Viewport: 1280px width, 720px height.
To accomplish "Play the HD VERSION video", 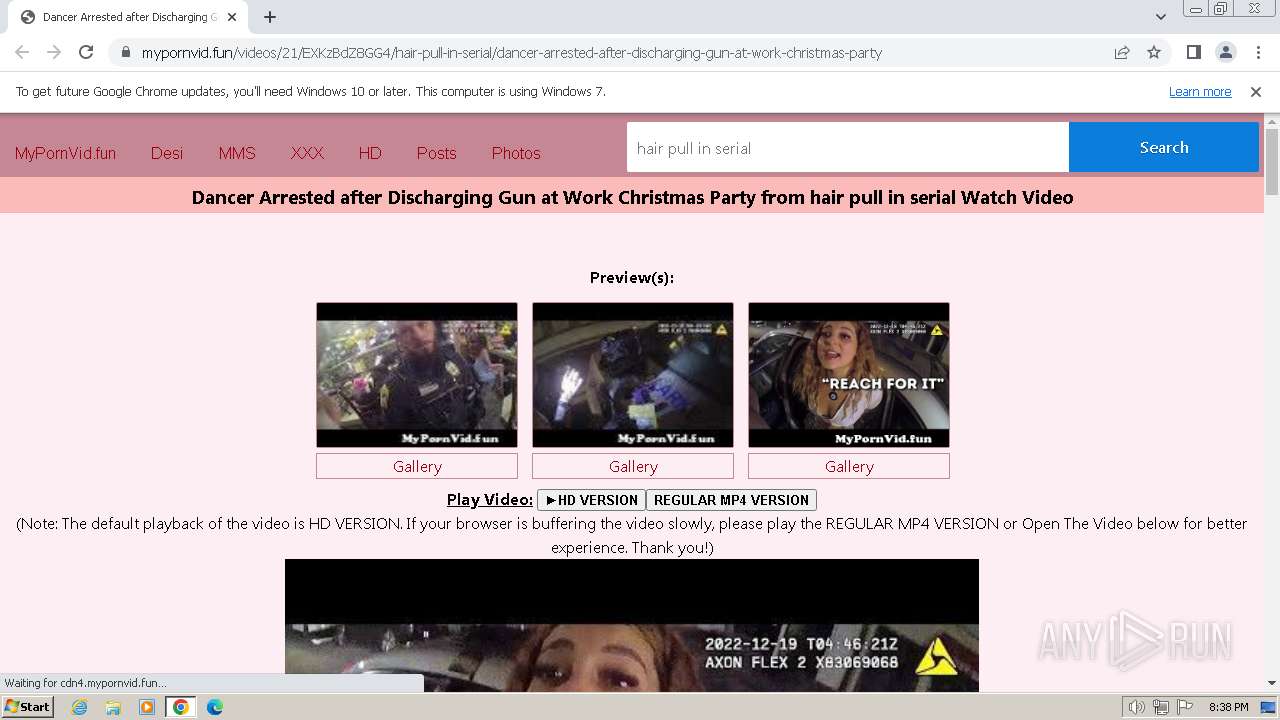I will (592, 500).
